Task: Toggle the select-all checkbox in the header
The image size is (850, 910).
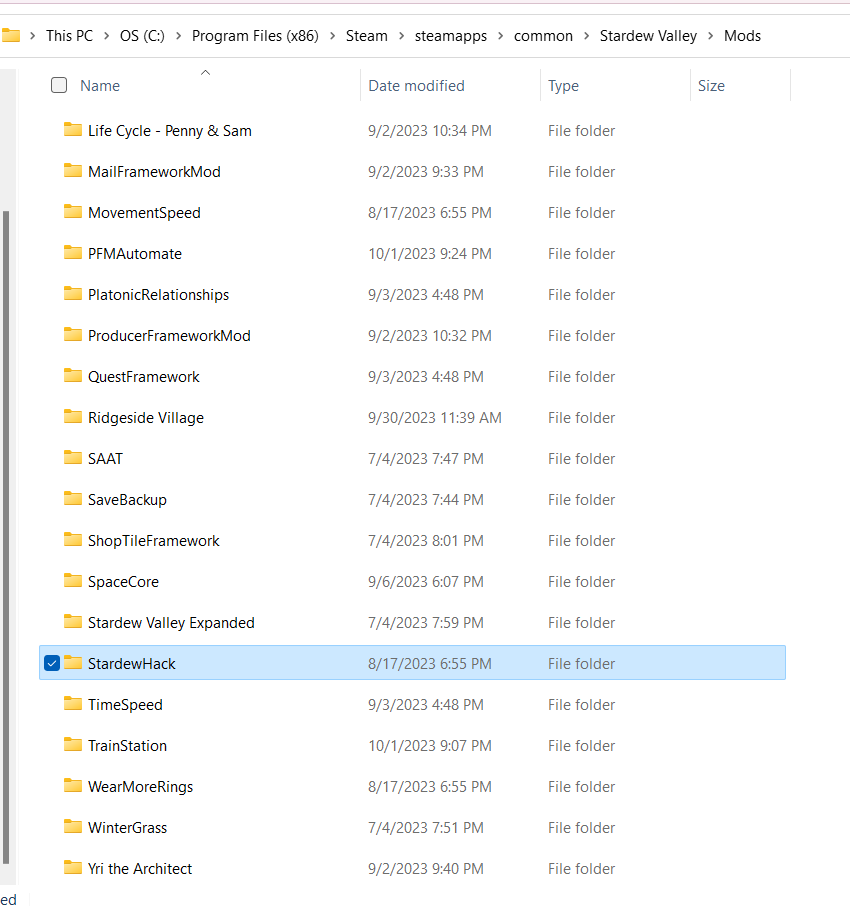Action: click(x=59, y=85)
